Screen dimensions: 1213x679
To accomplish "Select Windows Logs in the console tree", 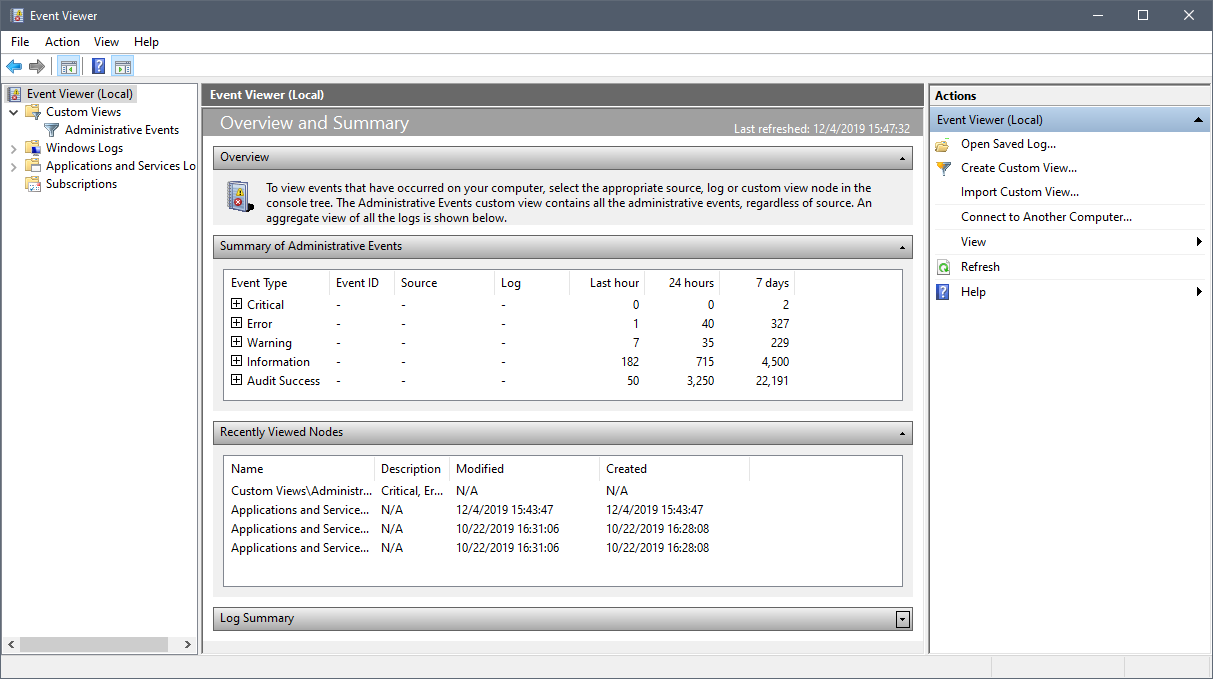I will coord(84,148).
